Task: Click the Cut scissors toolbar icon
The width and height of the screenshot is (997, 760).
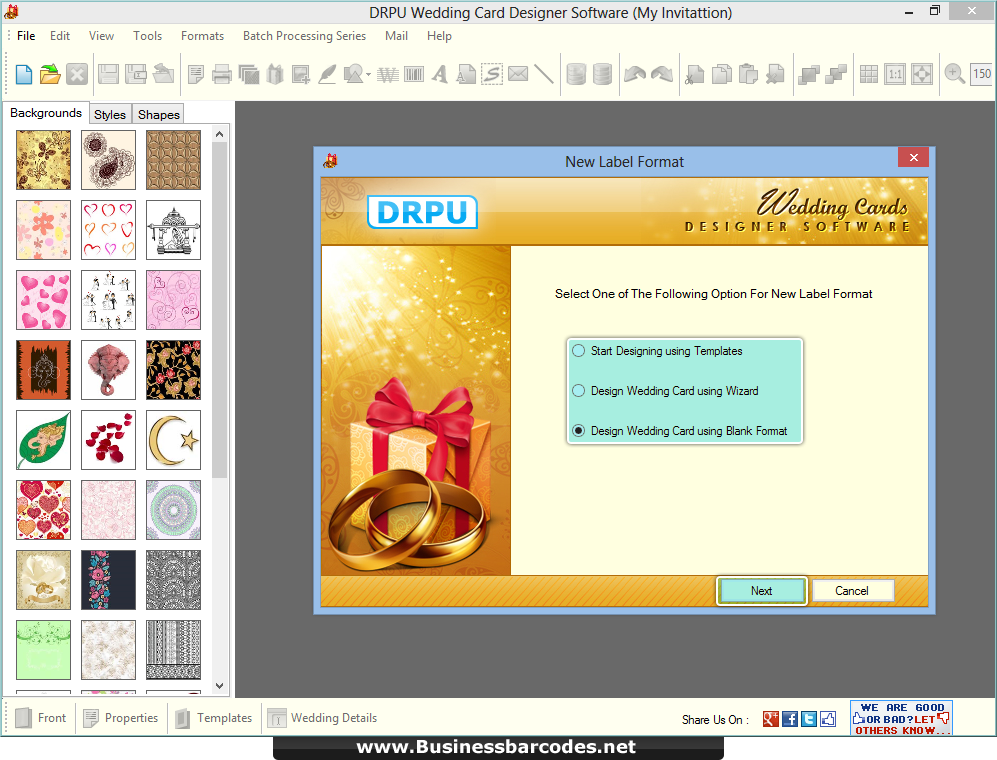Action: point(694,74)
